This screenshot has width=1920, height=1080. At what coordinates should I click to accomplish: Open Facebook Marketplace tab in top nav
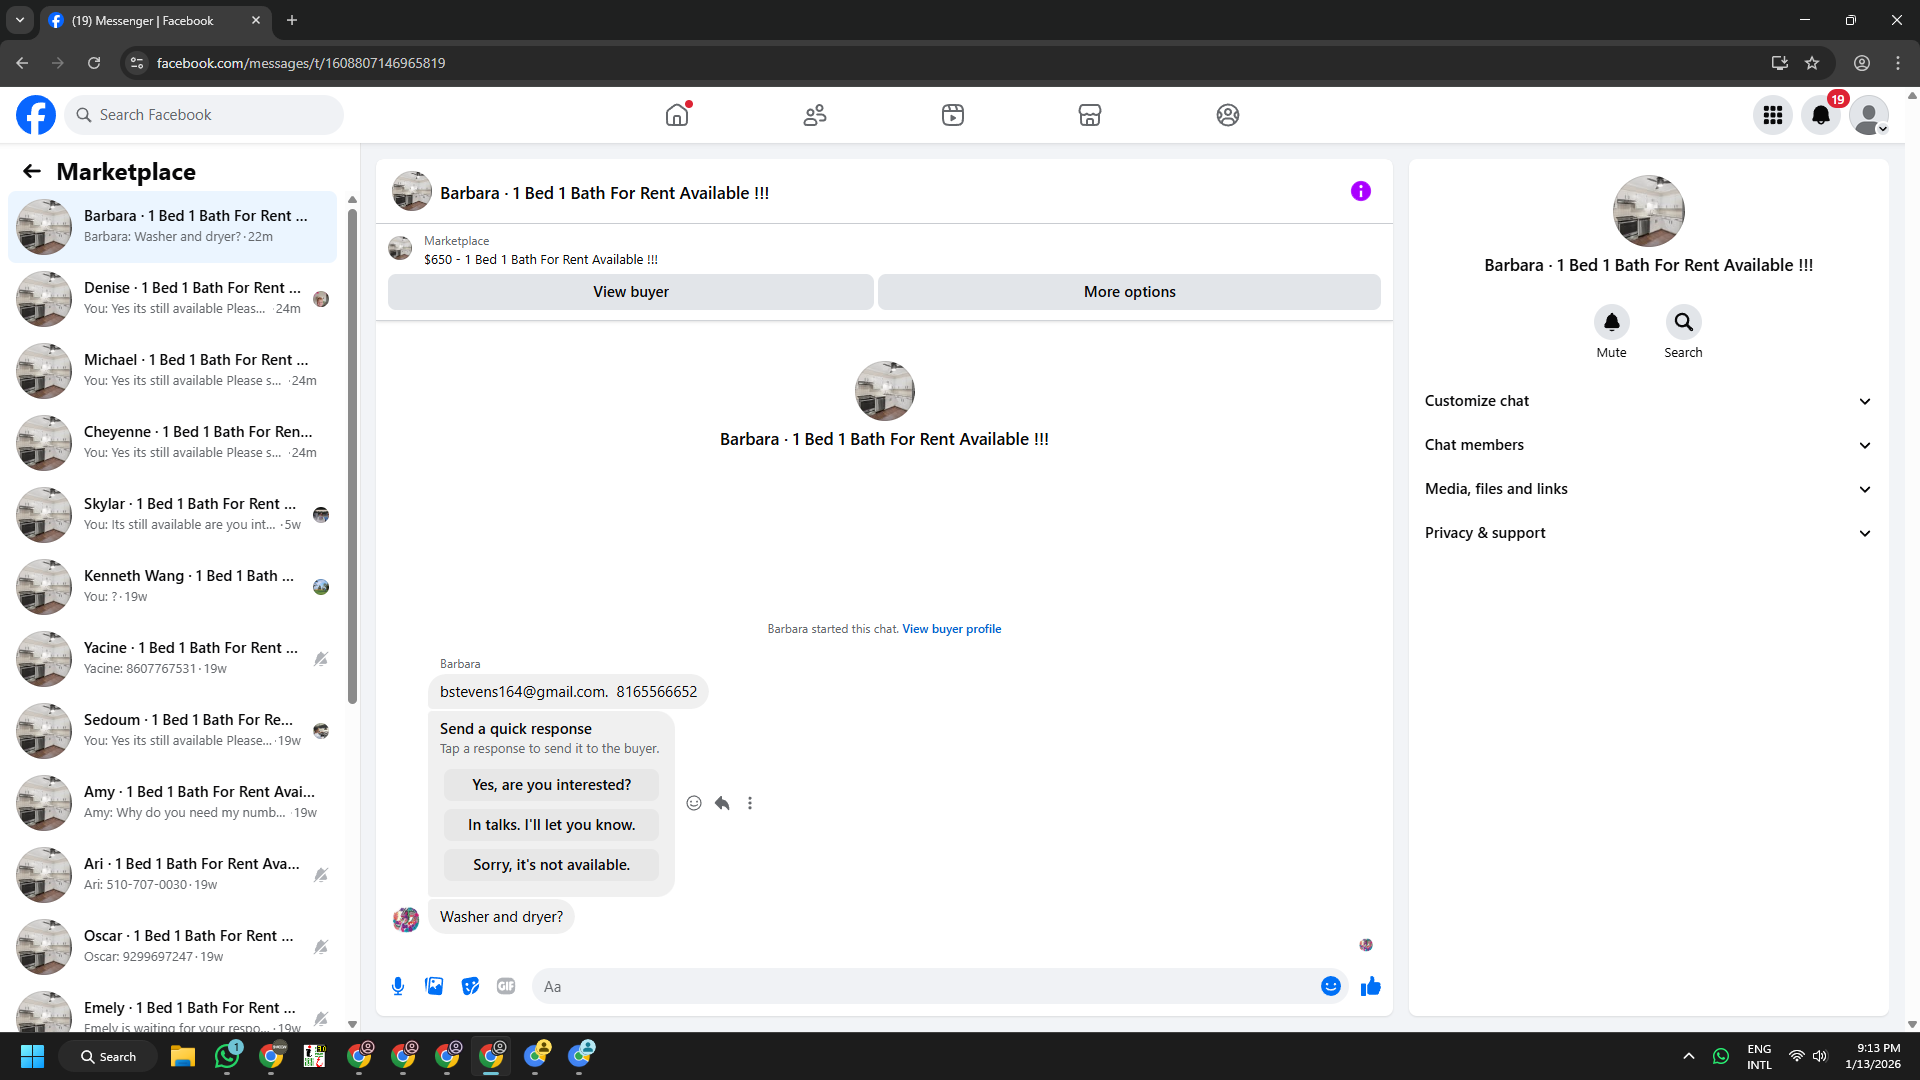pyautogui.click(x=1090, y=115)
